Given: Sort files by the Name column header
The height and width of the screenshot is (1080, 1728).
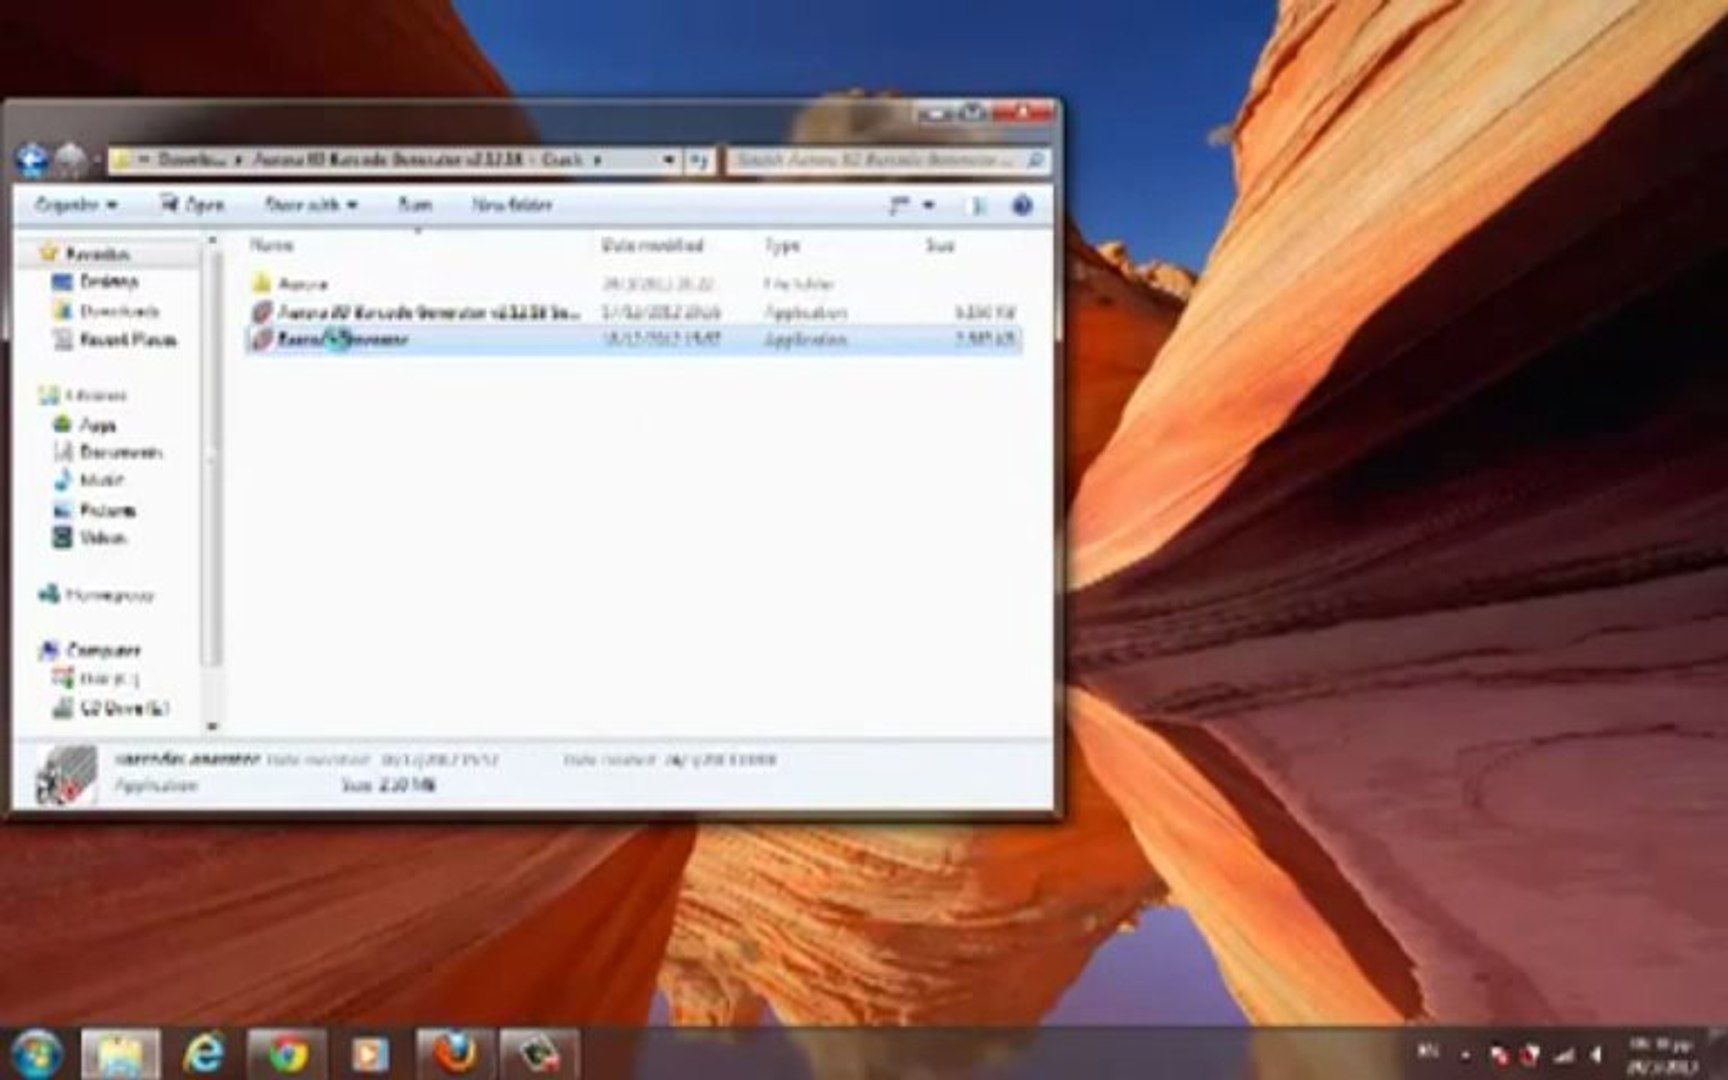Looking at the screenshot, I should [x=271, y=245].
